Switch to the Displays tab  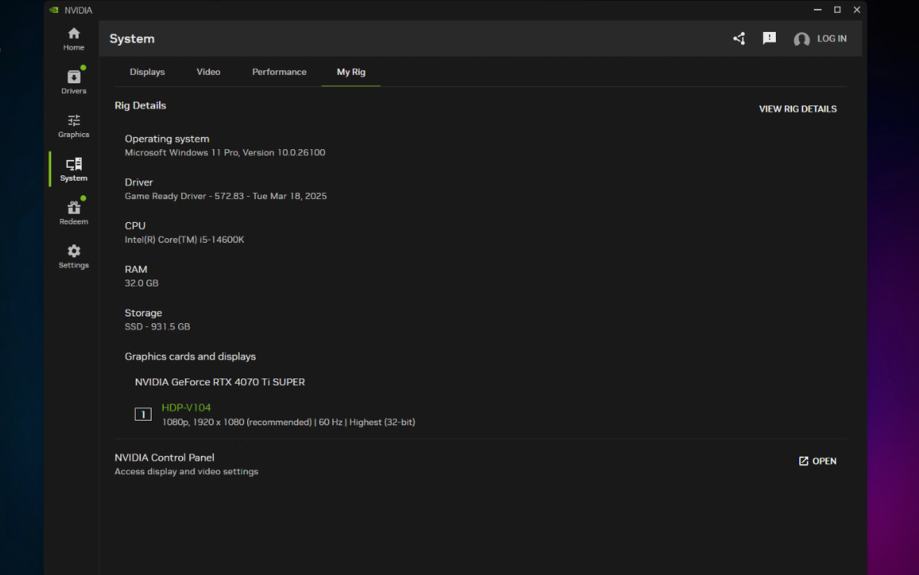[147, 72]
